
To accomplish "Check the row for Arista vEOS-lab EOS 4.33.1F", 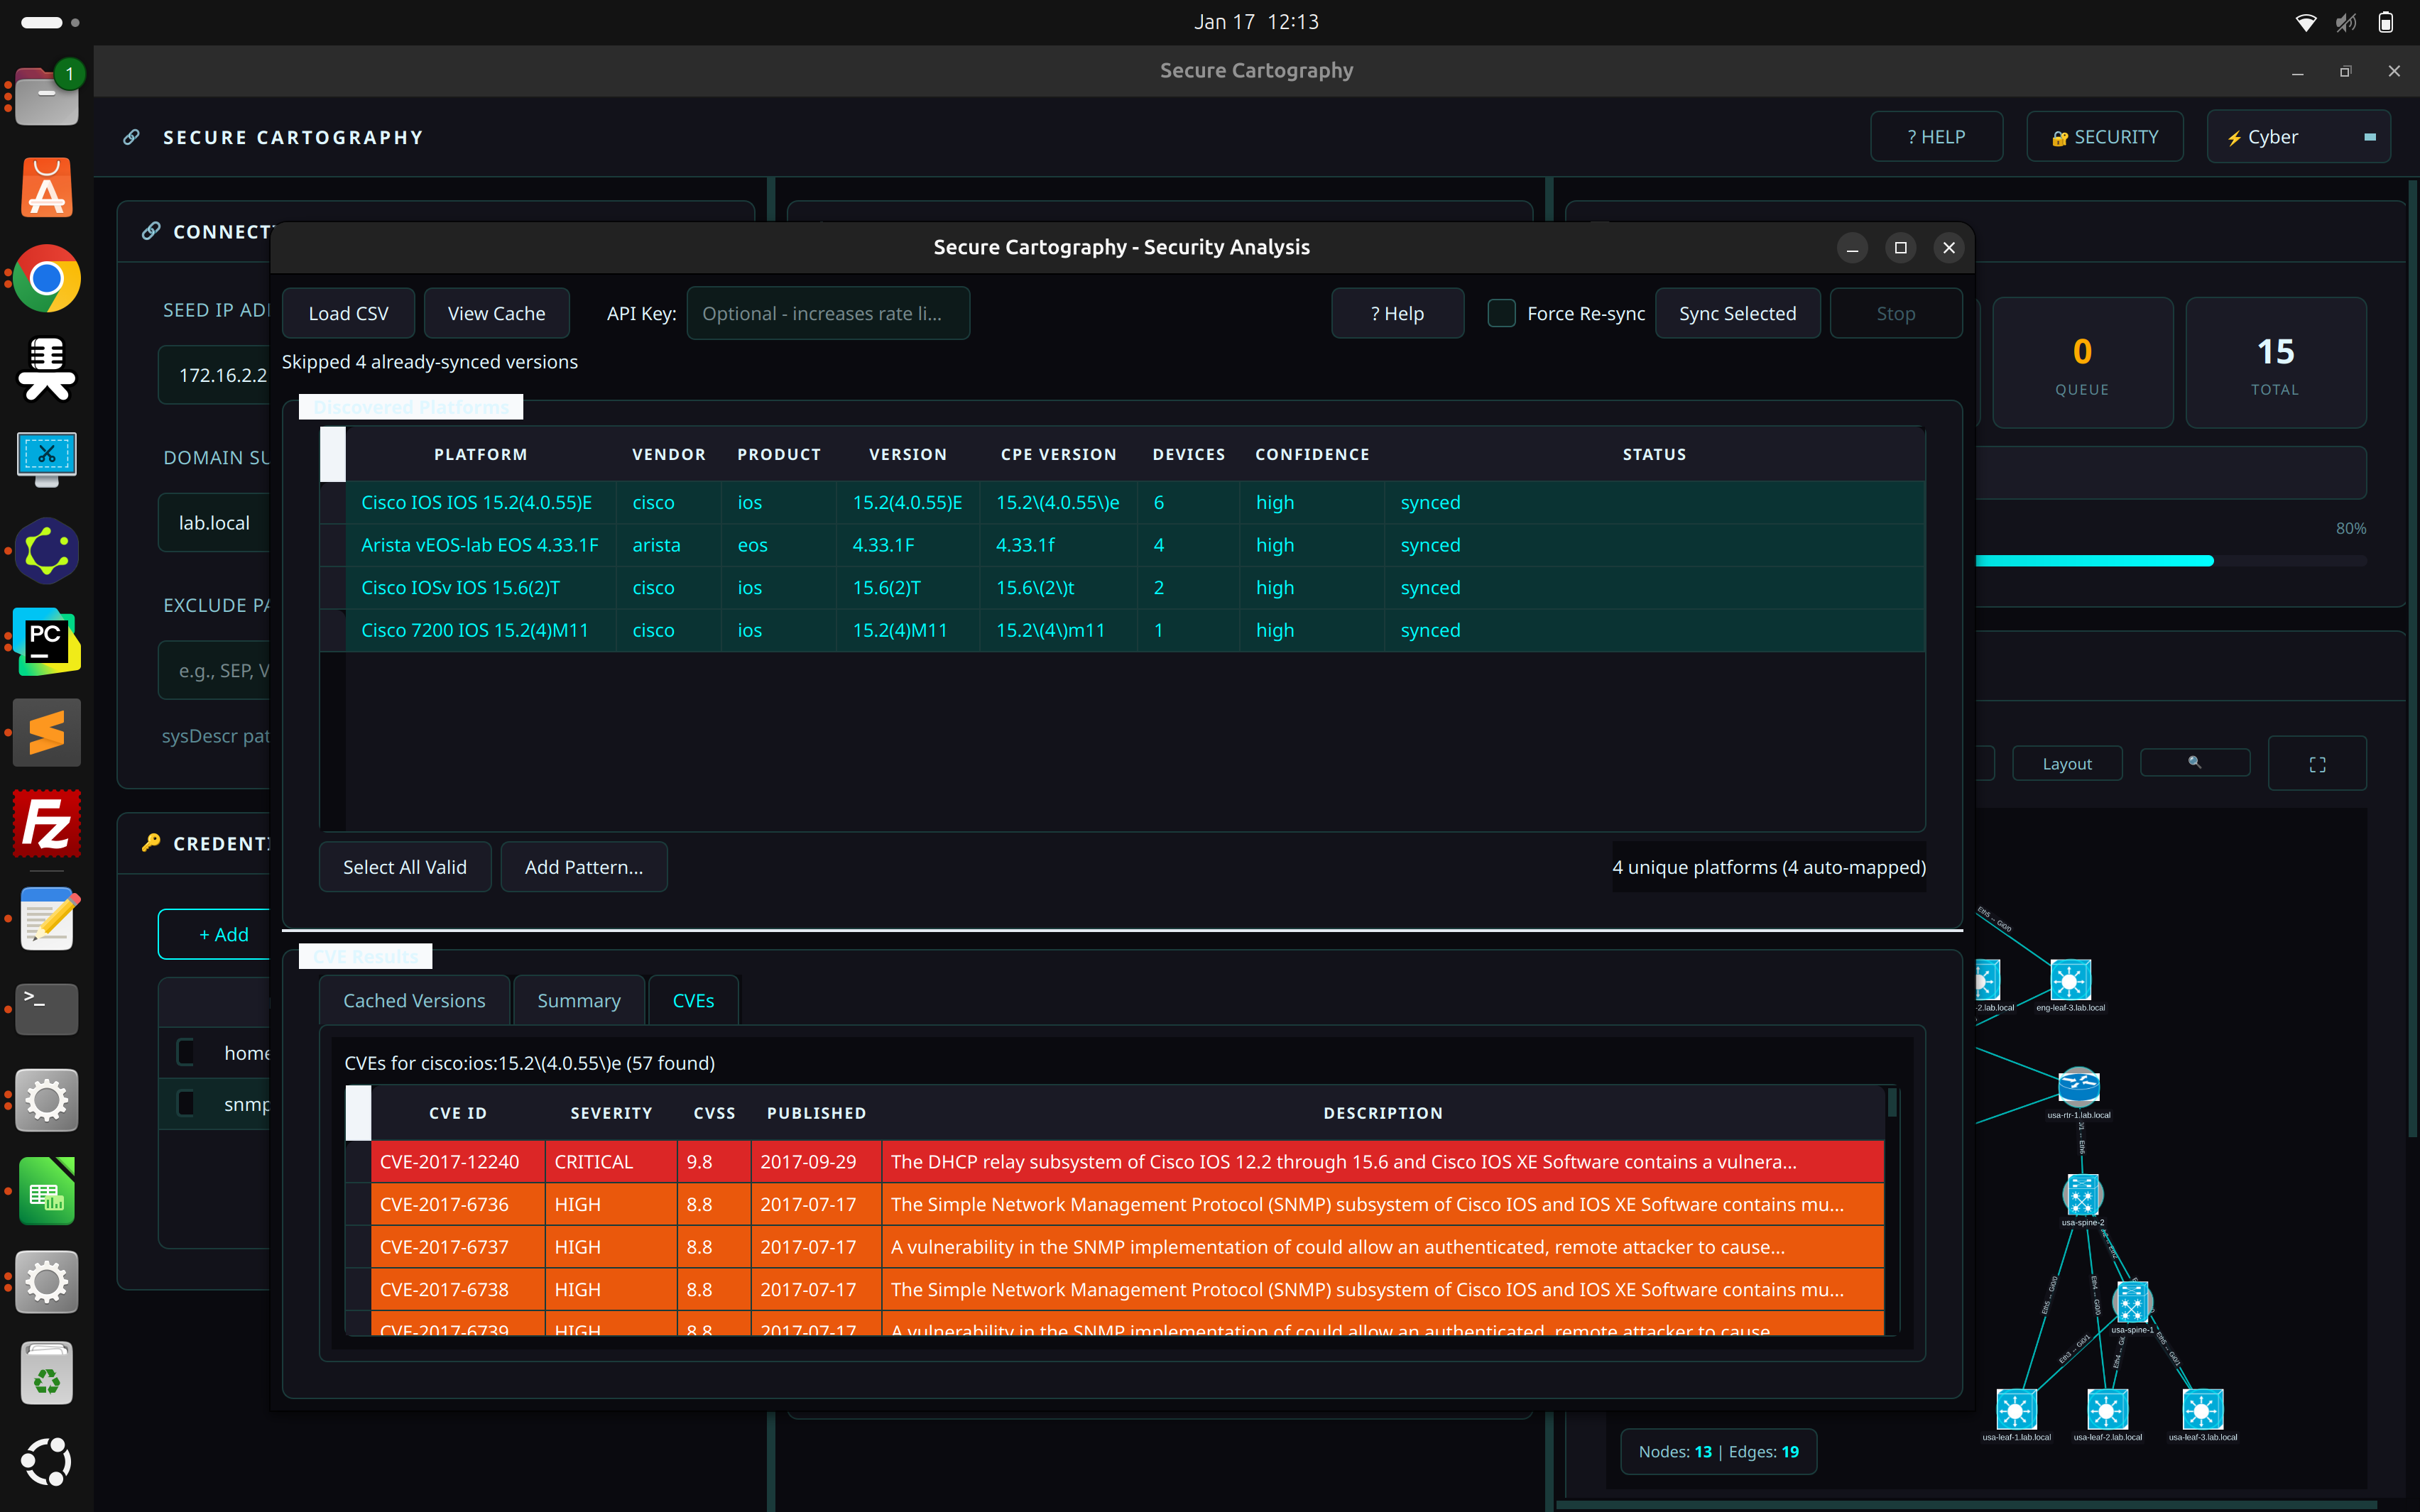I will pos(333,545).
